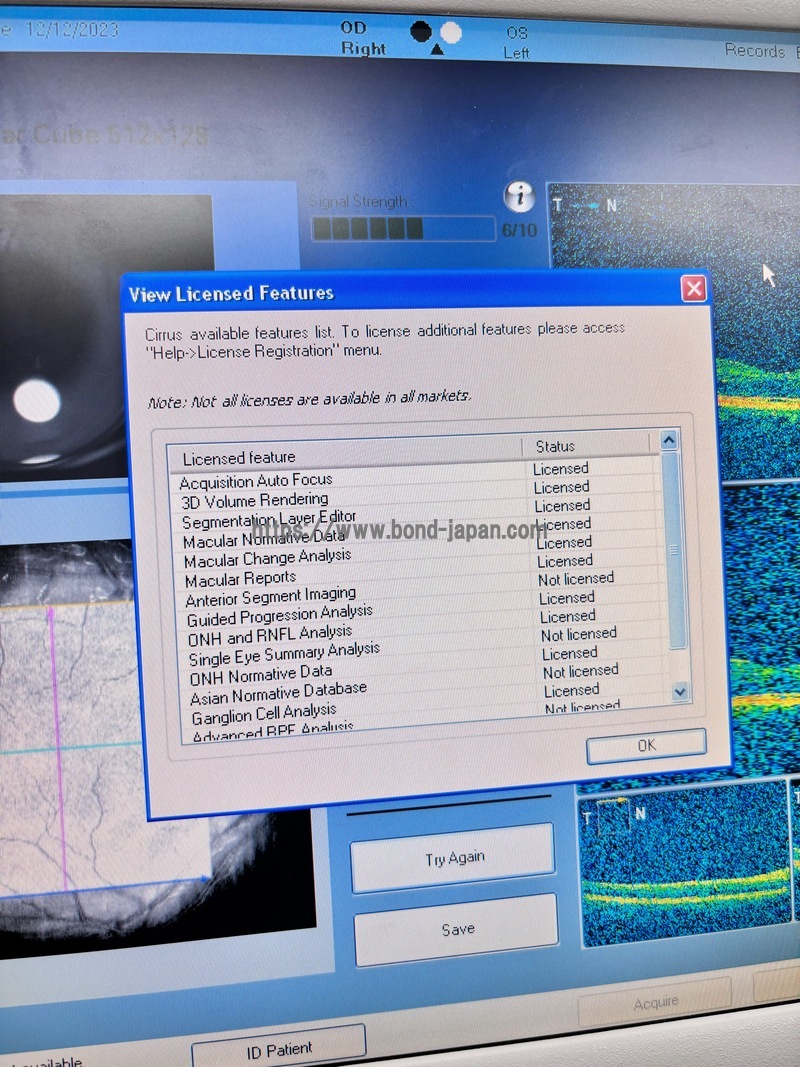Click the info icon beside Signal Strength

pyautogui.click(x=519, y=197)
